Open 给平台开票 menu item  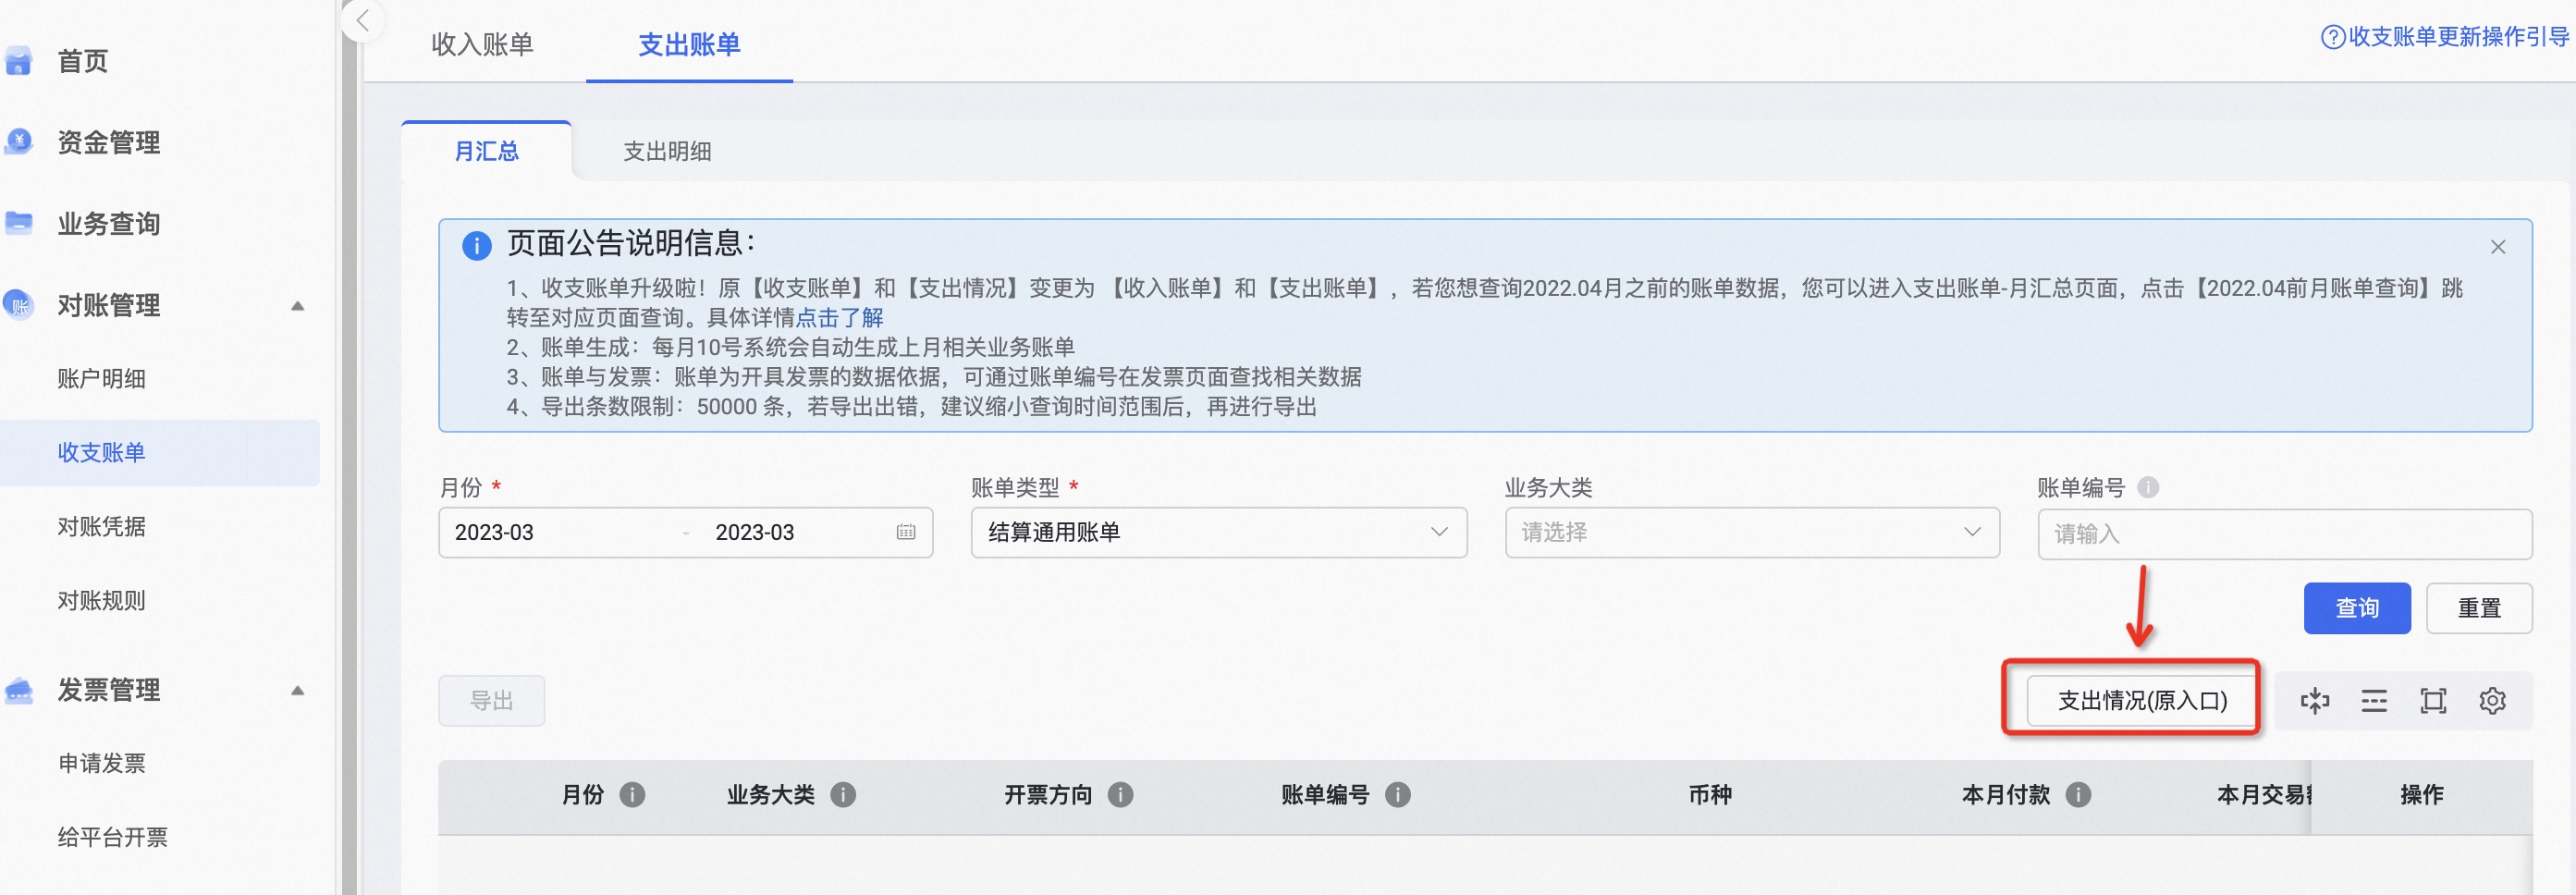tap(112, 837)
